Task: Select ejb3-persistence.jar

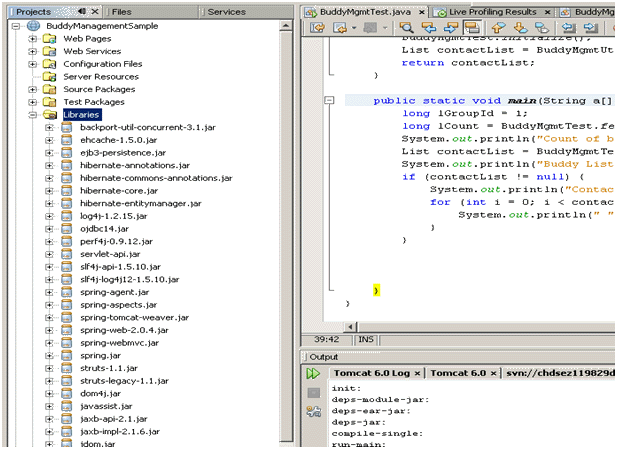Action: [x=123, y=153]
